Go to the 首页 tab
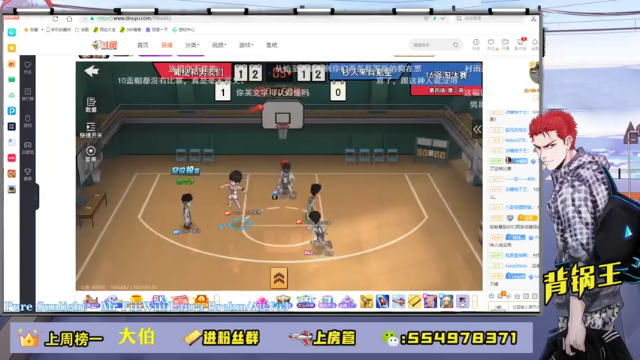The height and width of the screenshot is (360, 640). pos(142,45)
